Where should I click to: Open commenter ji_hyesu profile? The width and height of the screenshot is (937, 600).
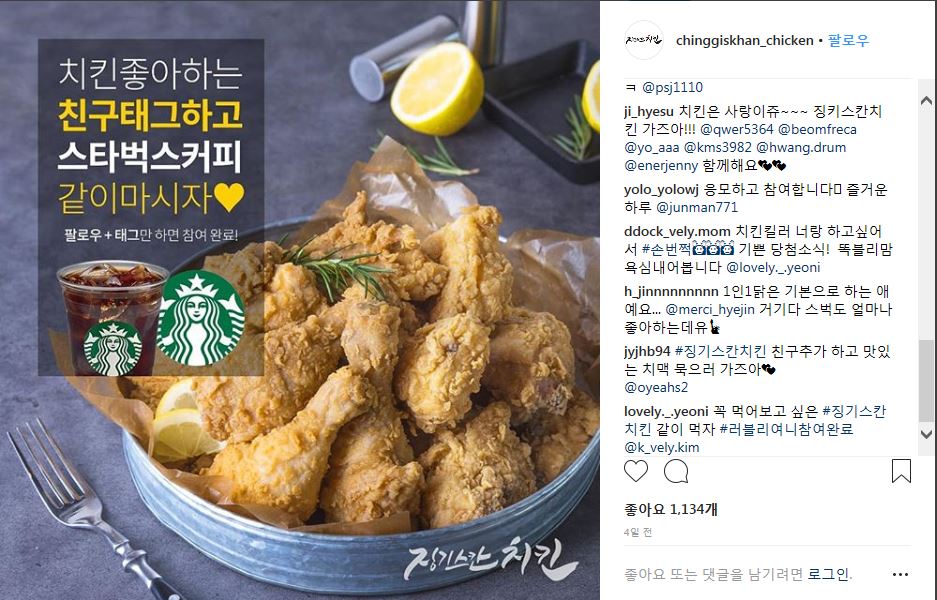(x=648, y=112)
